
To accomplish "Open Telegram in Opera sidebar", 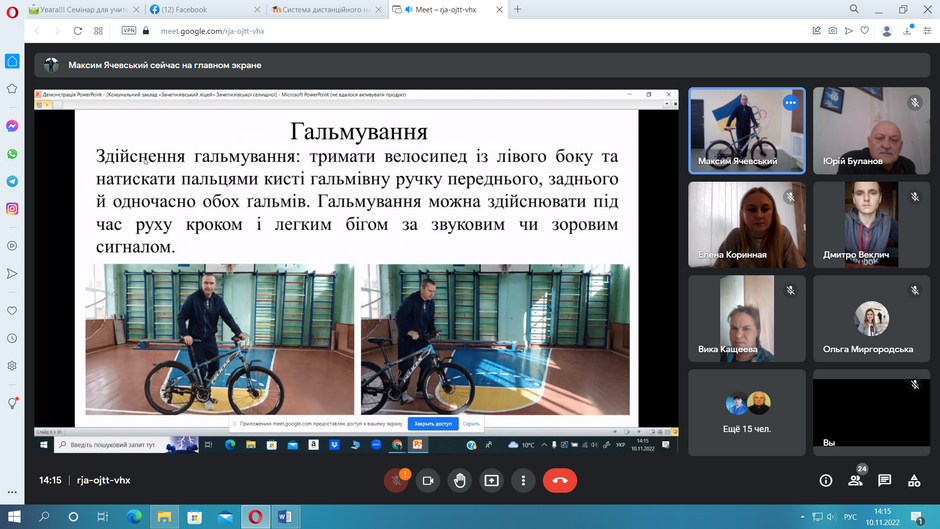I will [x=12, y=181].
